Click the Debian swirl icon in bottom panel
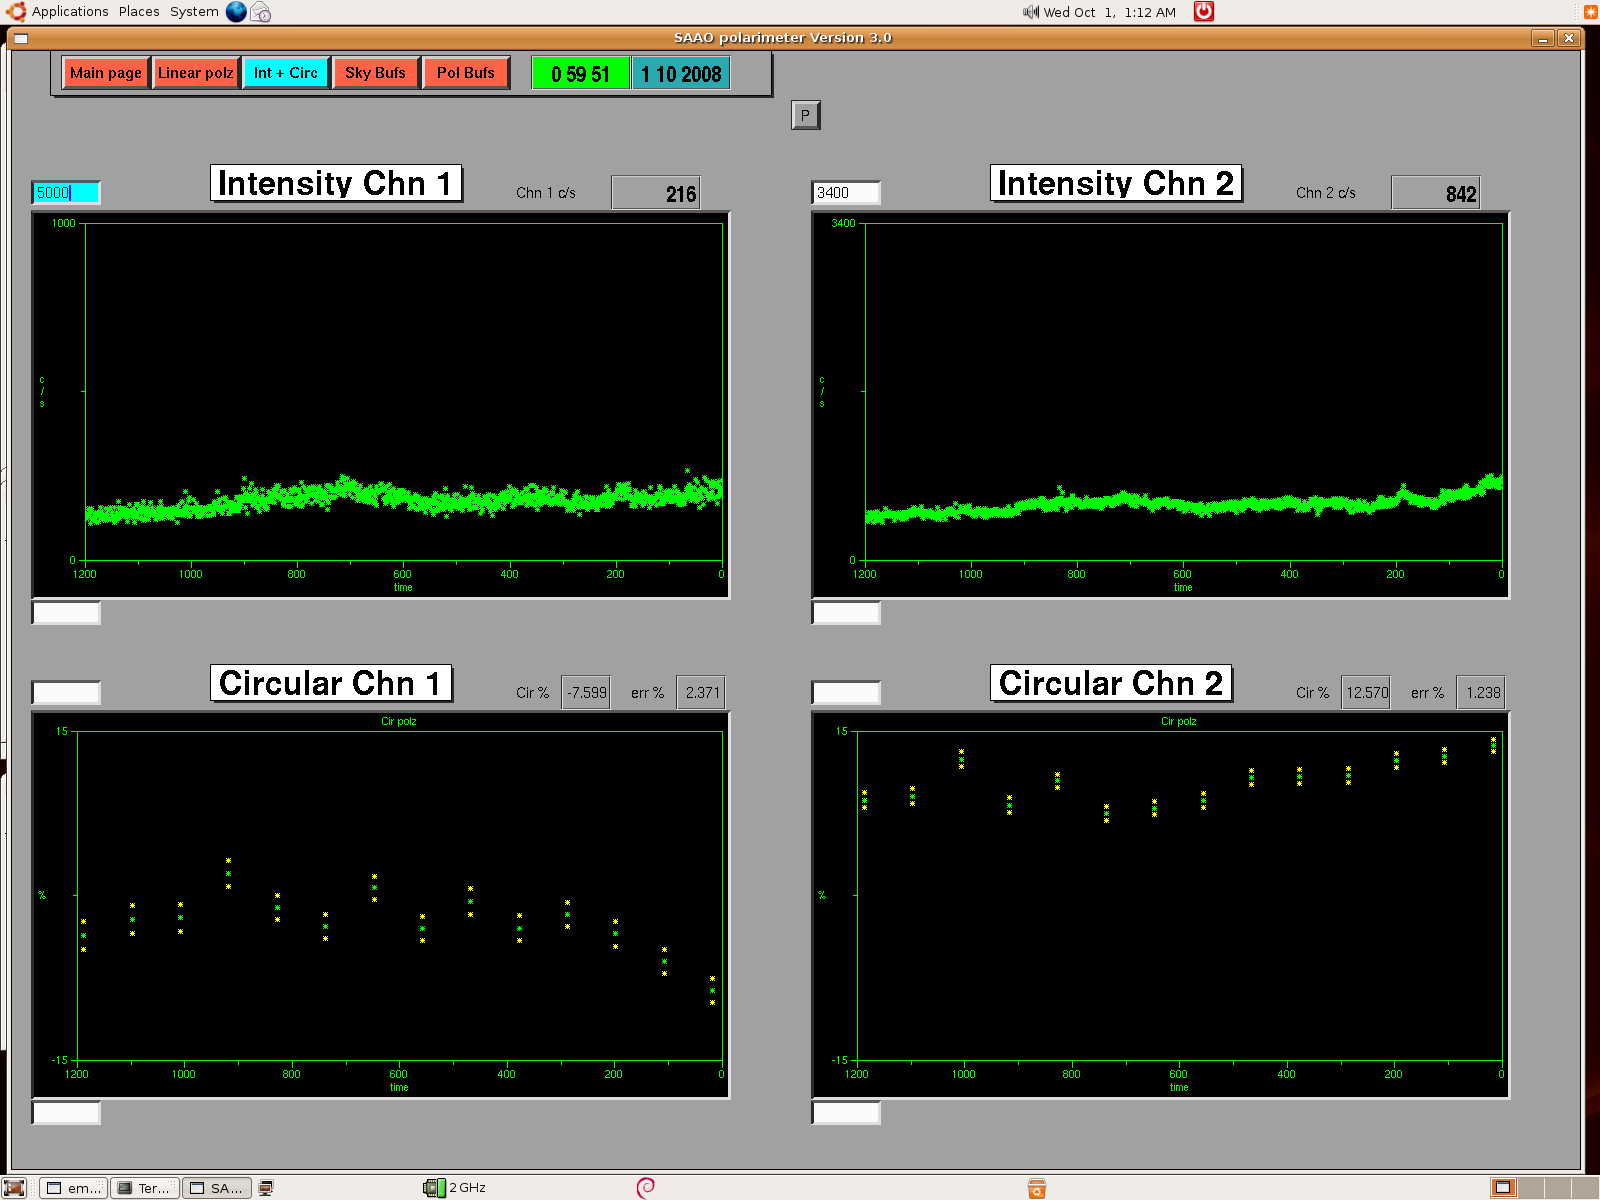 pos(646,1187)
